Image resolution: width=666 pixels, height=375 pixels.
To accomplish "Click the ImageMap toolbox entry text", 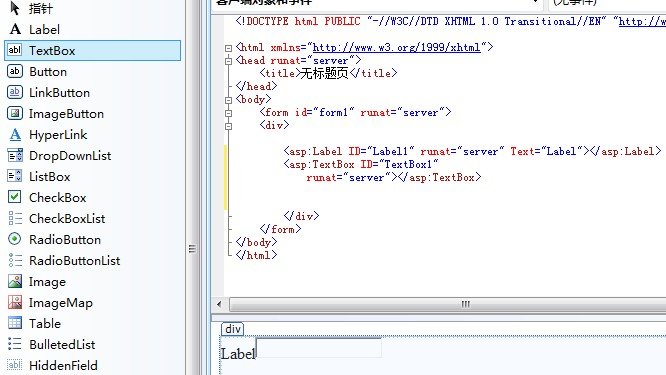I will pyautogui.click(x=61, y=303).
